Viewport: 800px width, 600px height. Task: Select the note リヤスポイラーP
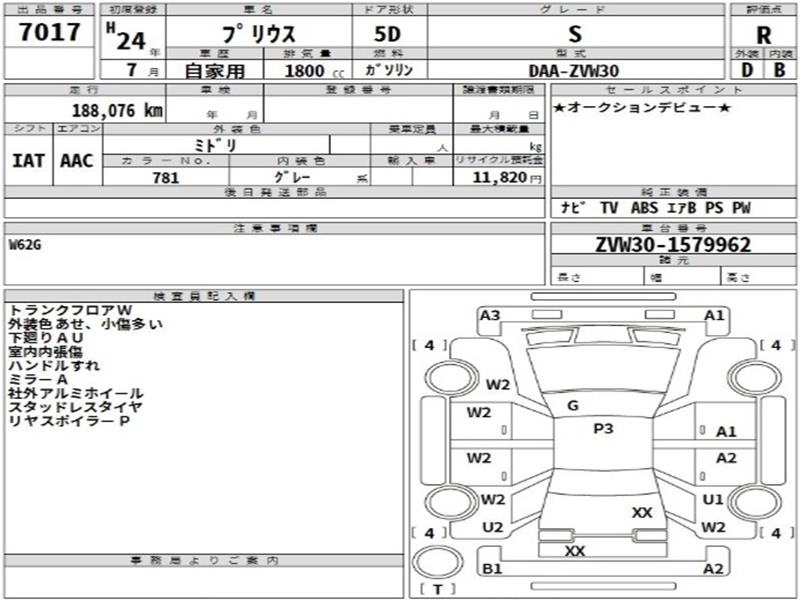tap(69, 421)
